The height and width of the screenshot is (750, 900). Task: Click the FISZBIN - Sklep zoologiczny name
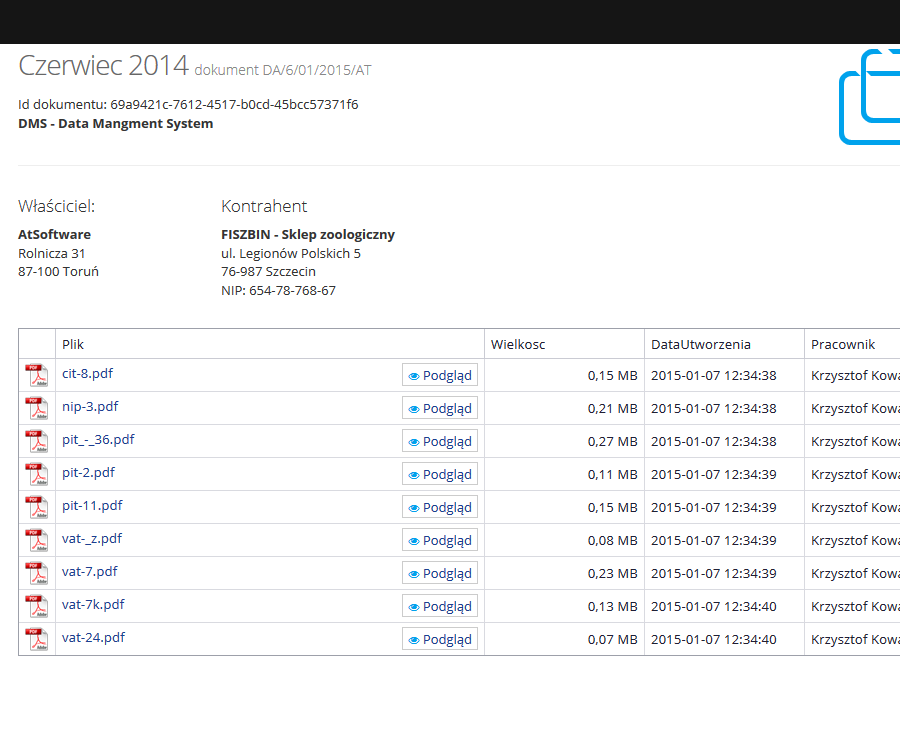308,234
